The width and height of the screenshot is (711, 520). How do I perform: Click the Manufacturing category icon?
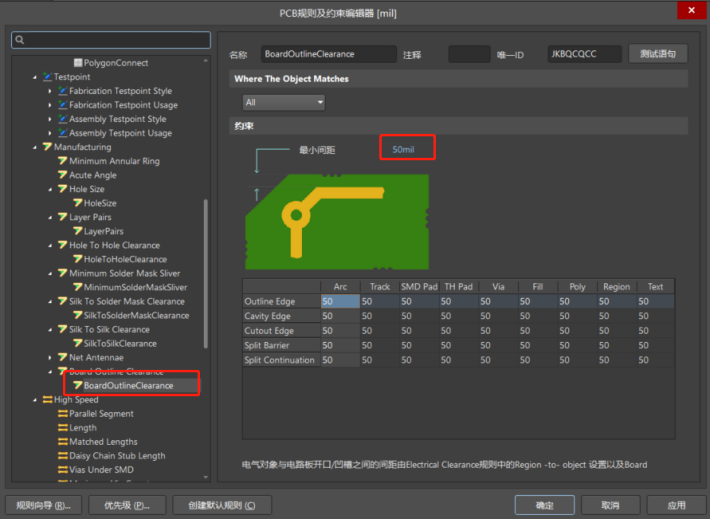(x=46, y=147)
